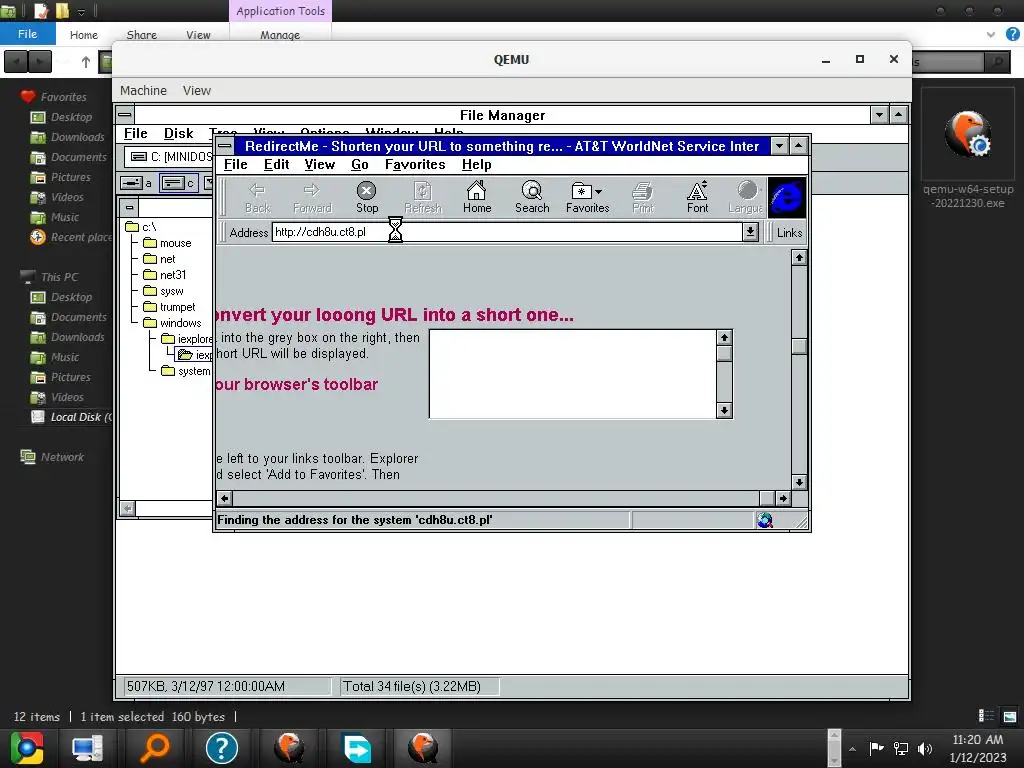Click the Refresh toolbar icon
The width and height of the screenshot is (1024, 768).
click(x=423, y=197)
